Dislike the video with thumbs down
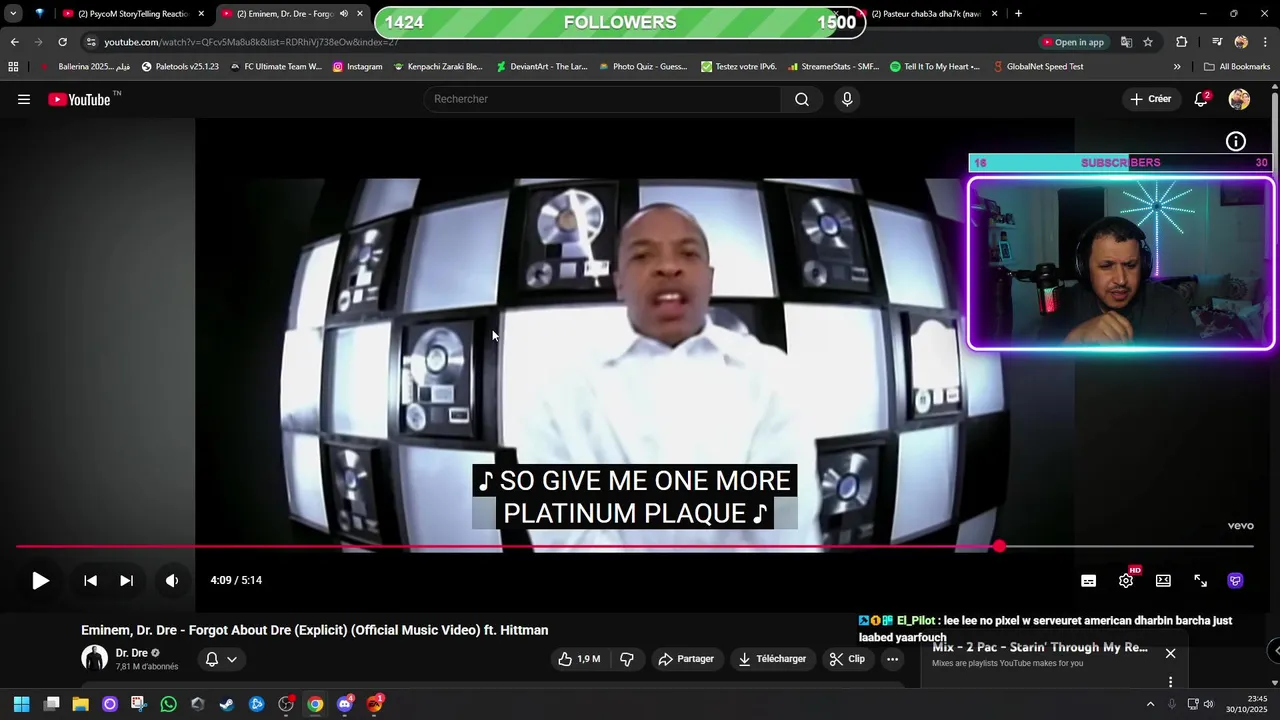Image resolution: width=1280 pixels, height=720 pixels. pyautogui.click(x=627, y=659)
